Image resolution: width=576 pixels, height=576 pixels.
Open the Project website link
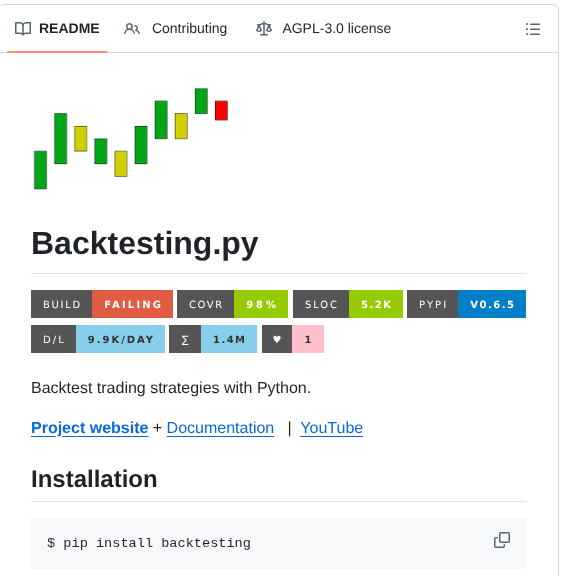pyautogui.click(x=90, y=428)
